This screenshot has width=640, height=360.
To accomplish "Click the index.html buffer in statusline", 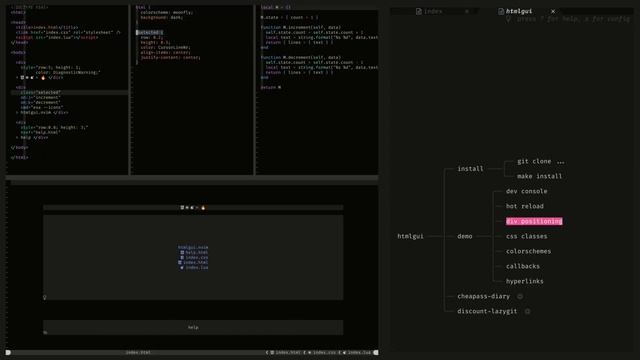I will point(285,352).
